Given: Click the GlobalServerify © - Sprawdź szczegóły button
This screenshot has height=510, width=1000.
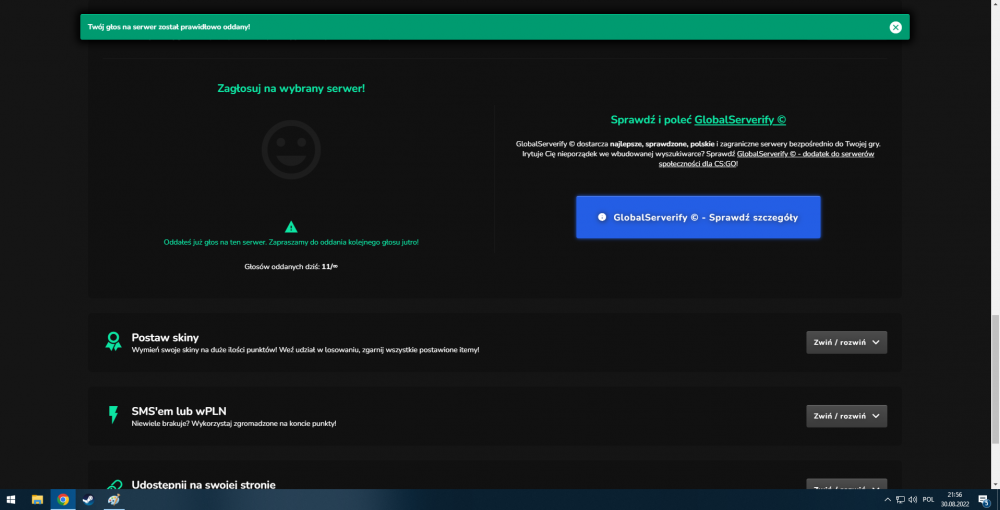Looking at the screenshot, I should [698, 217].
